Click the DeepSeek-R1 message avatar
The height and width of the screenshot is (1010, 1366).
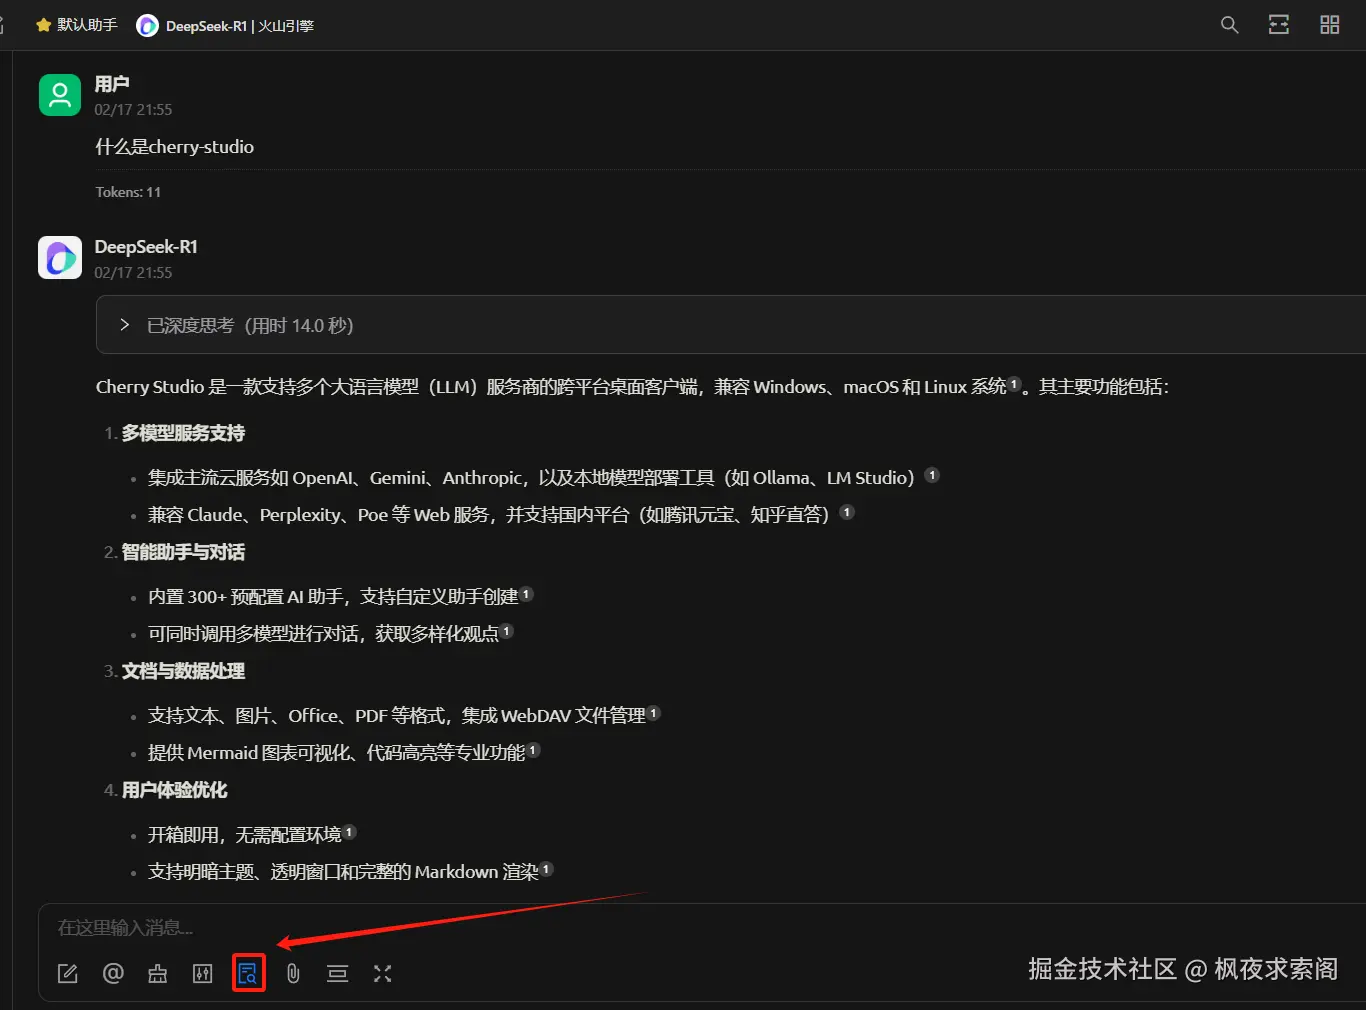pyautogui.click(x=60, y=258)
